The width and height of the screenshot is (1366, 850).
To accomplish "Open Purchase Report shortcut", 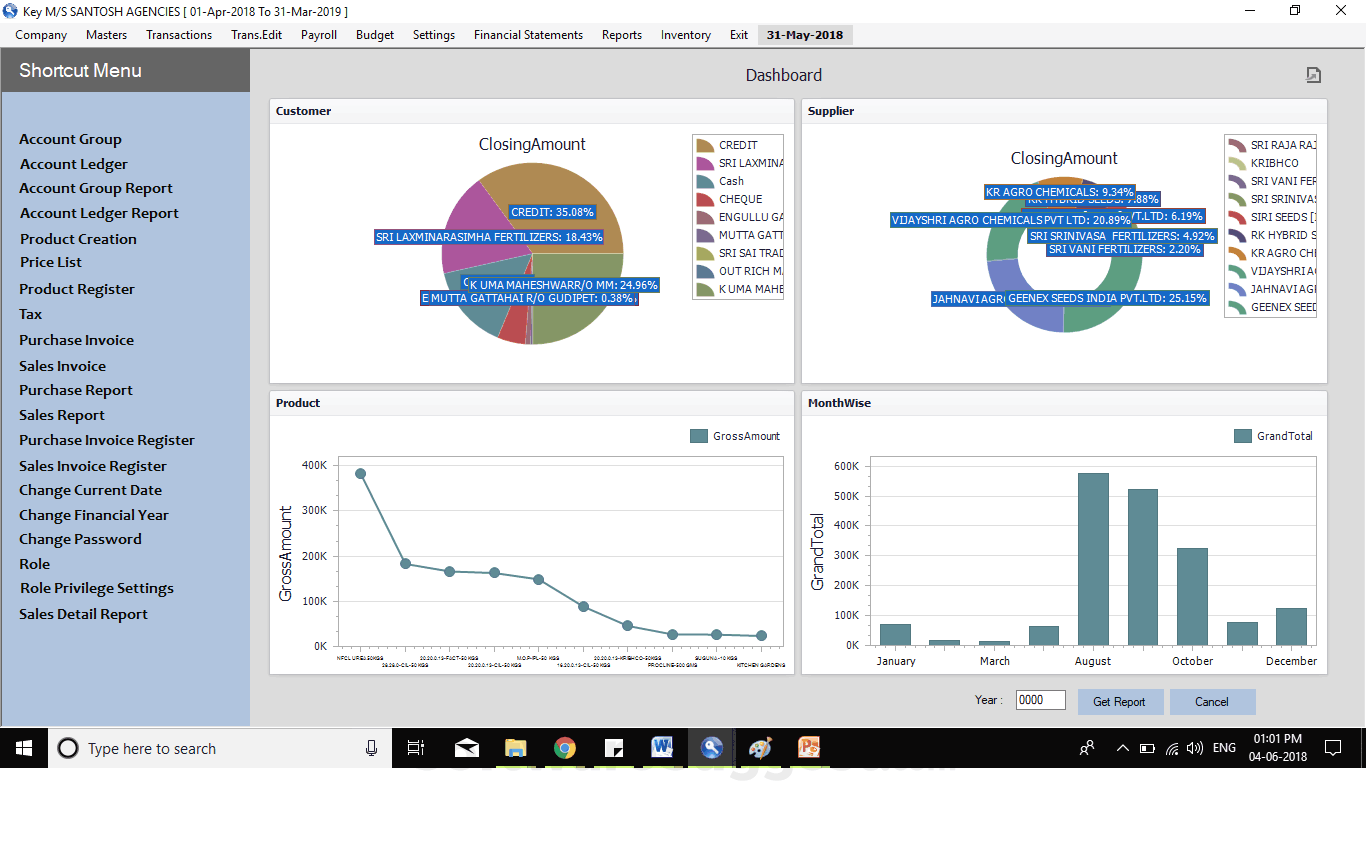I will (x=76, y=390).
